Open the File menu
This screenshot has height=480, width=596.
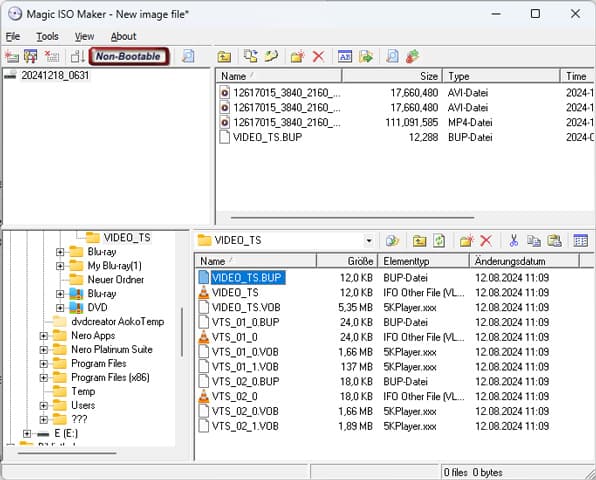coord(13,36)
